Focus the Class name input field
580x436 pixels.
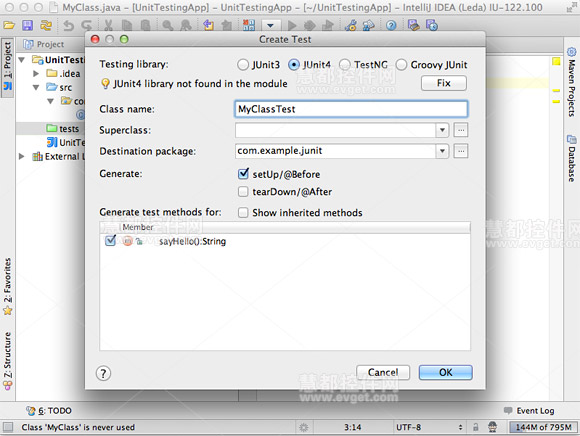click(351, 109)
